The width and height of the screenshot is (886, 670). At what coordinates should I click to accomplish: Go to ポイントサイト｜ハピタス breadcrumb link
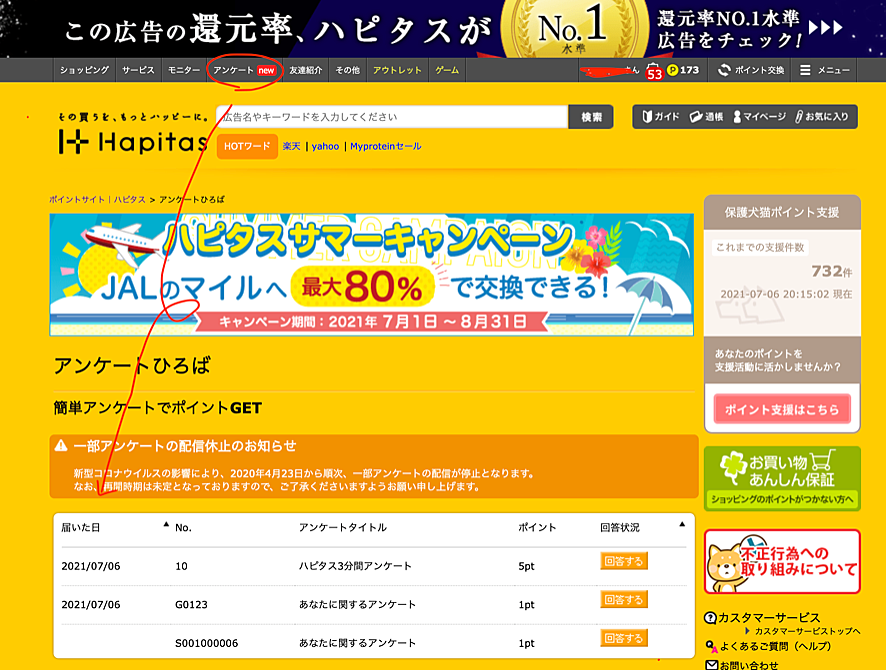pos(97,199)
